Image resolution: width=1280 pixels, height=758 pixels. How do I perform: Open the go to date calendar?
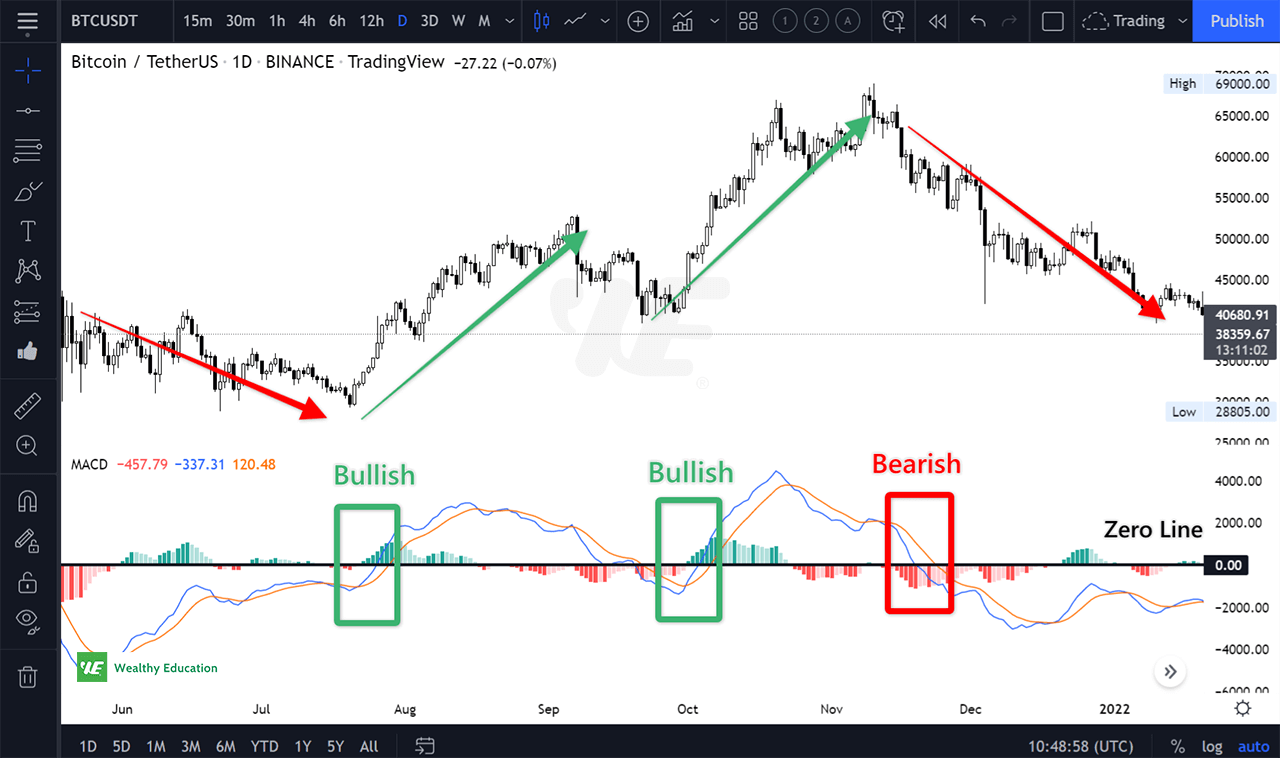point(425,746)
